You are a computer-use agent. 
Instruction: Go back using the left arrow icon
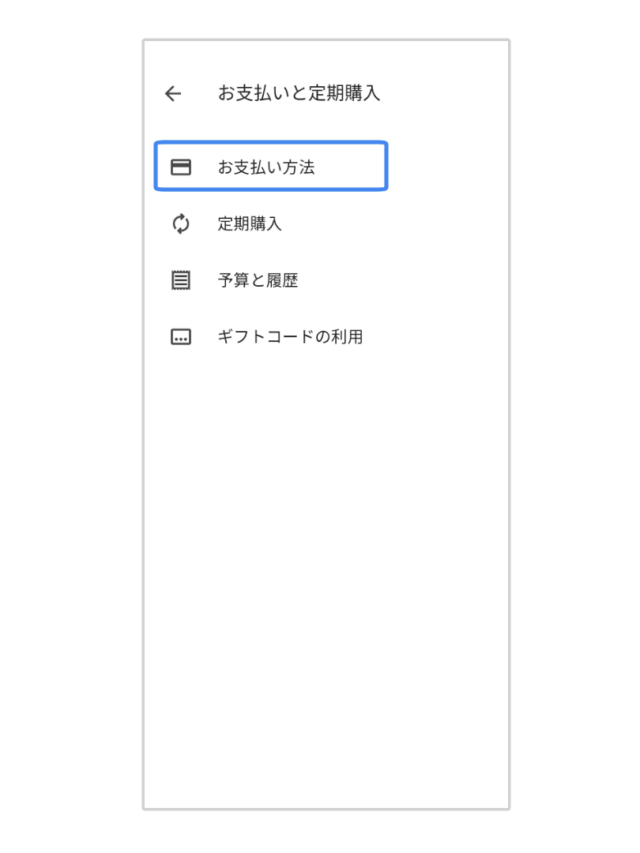click(x=173, y=94)
